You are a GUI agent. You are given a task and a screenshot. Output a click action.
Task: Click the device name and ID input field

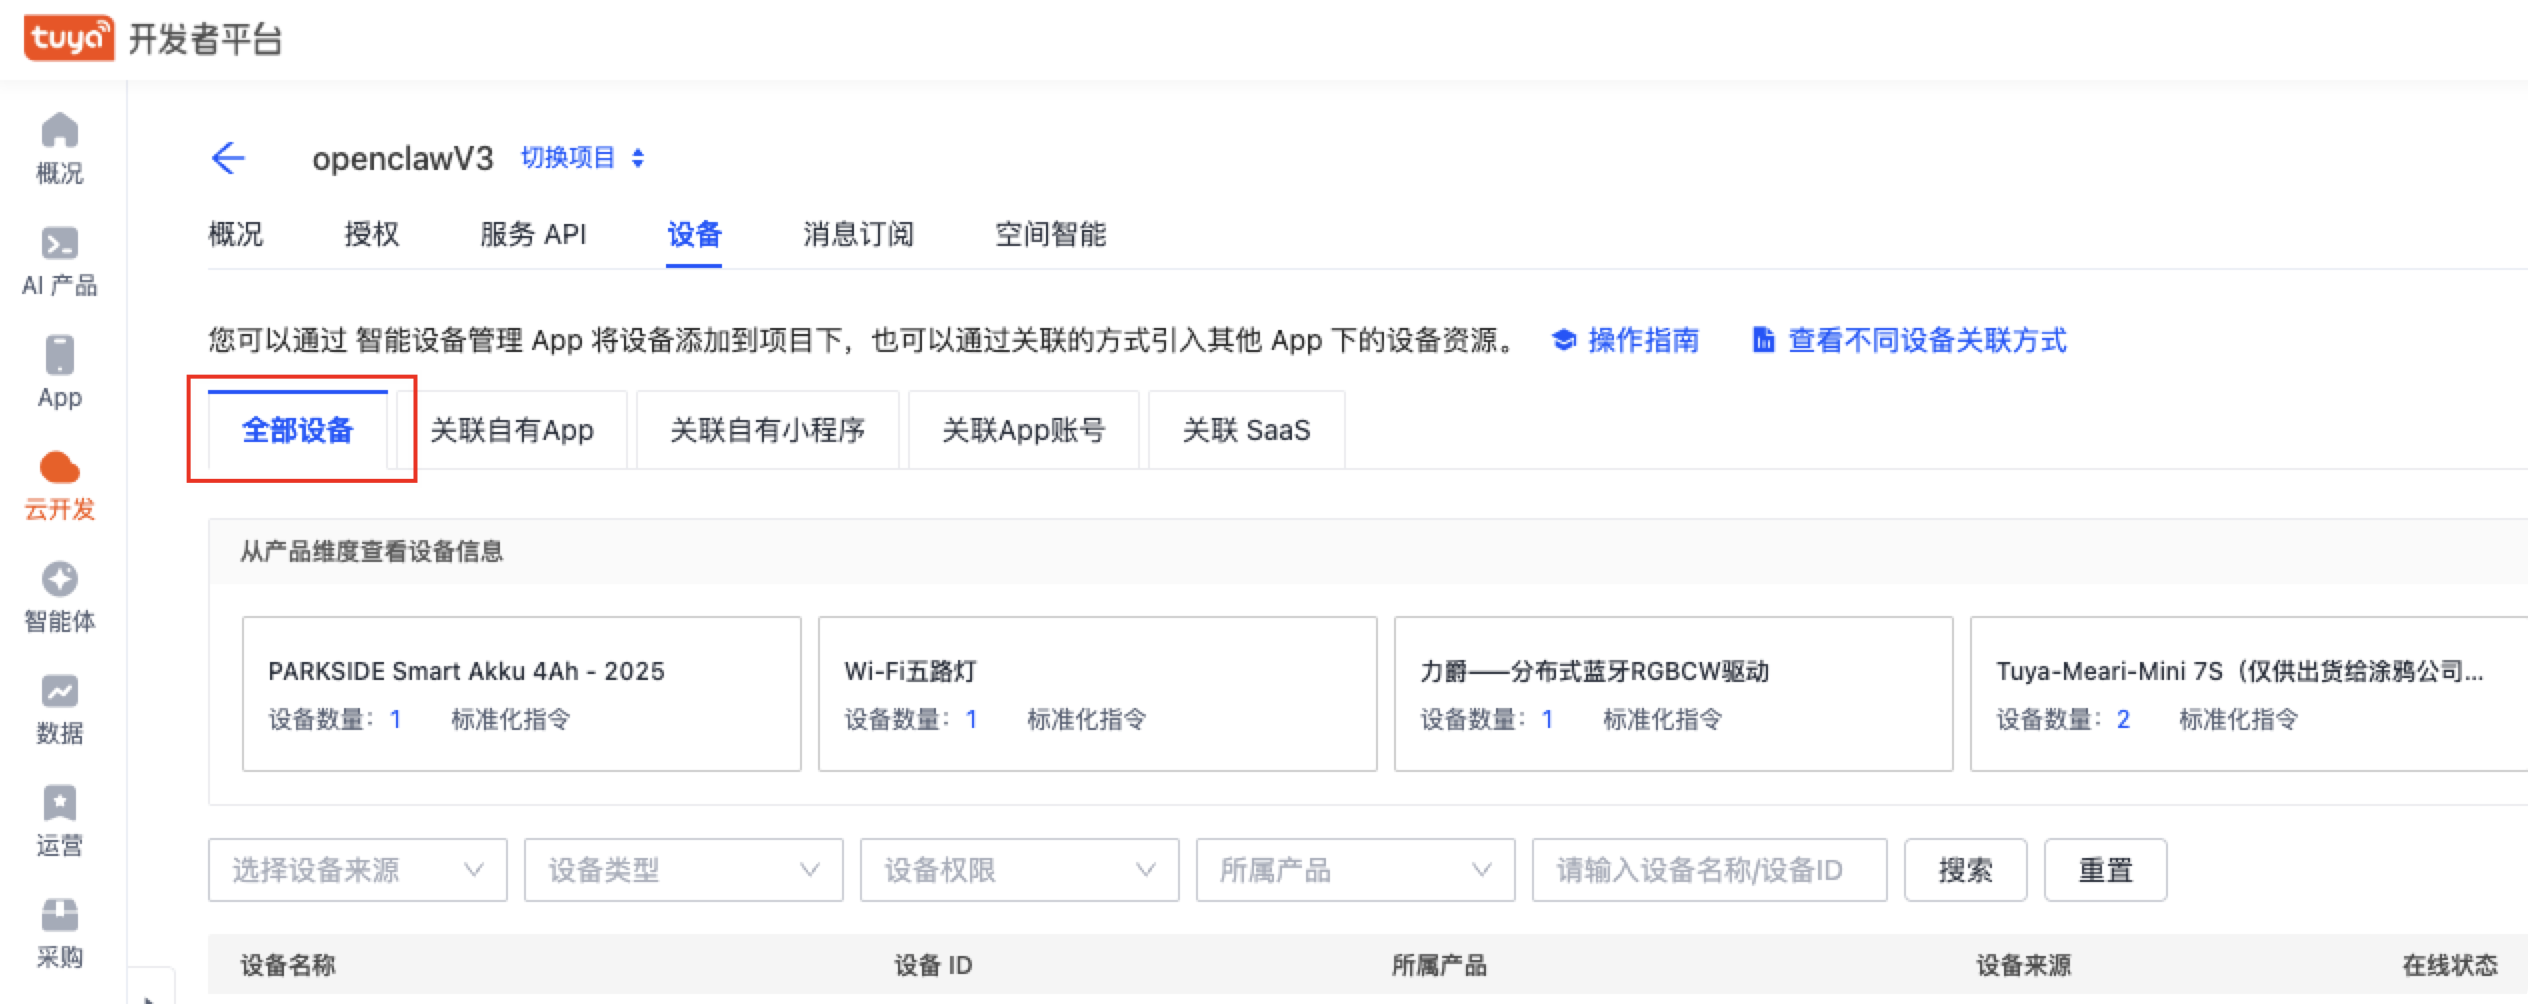coord(1710,870)
